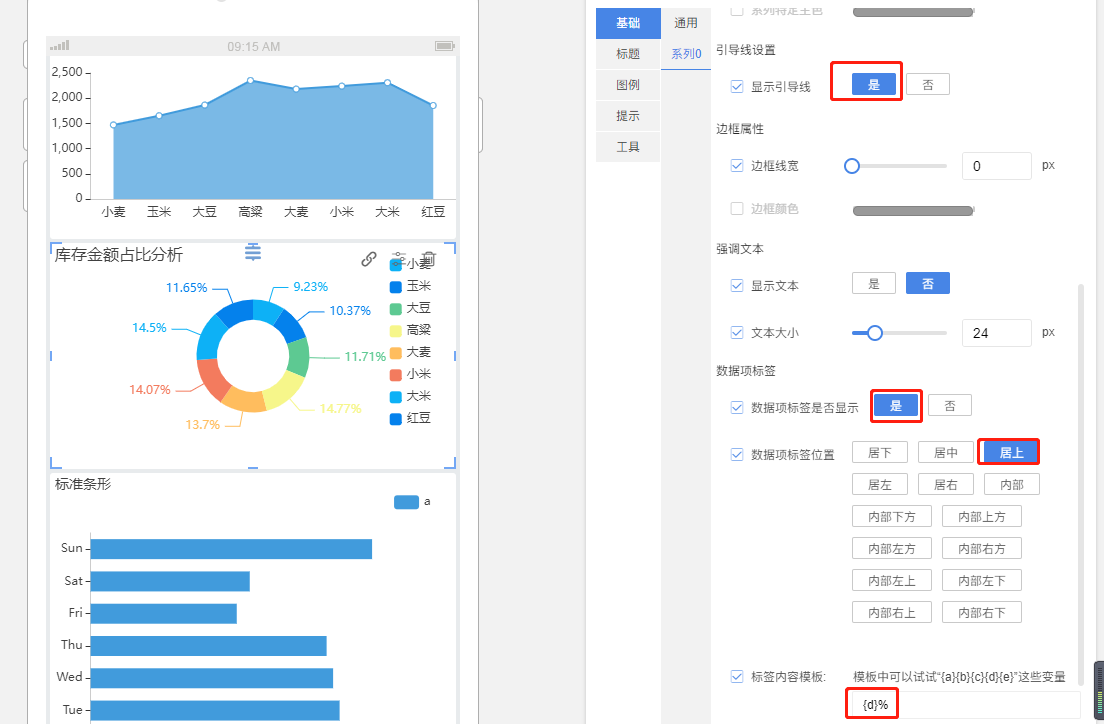Set label position to 居左
The image size is (1104, 724).
(x=879, y=485)
